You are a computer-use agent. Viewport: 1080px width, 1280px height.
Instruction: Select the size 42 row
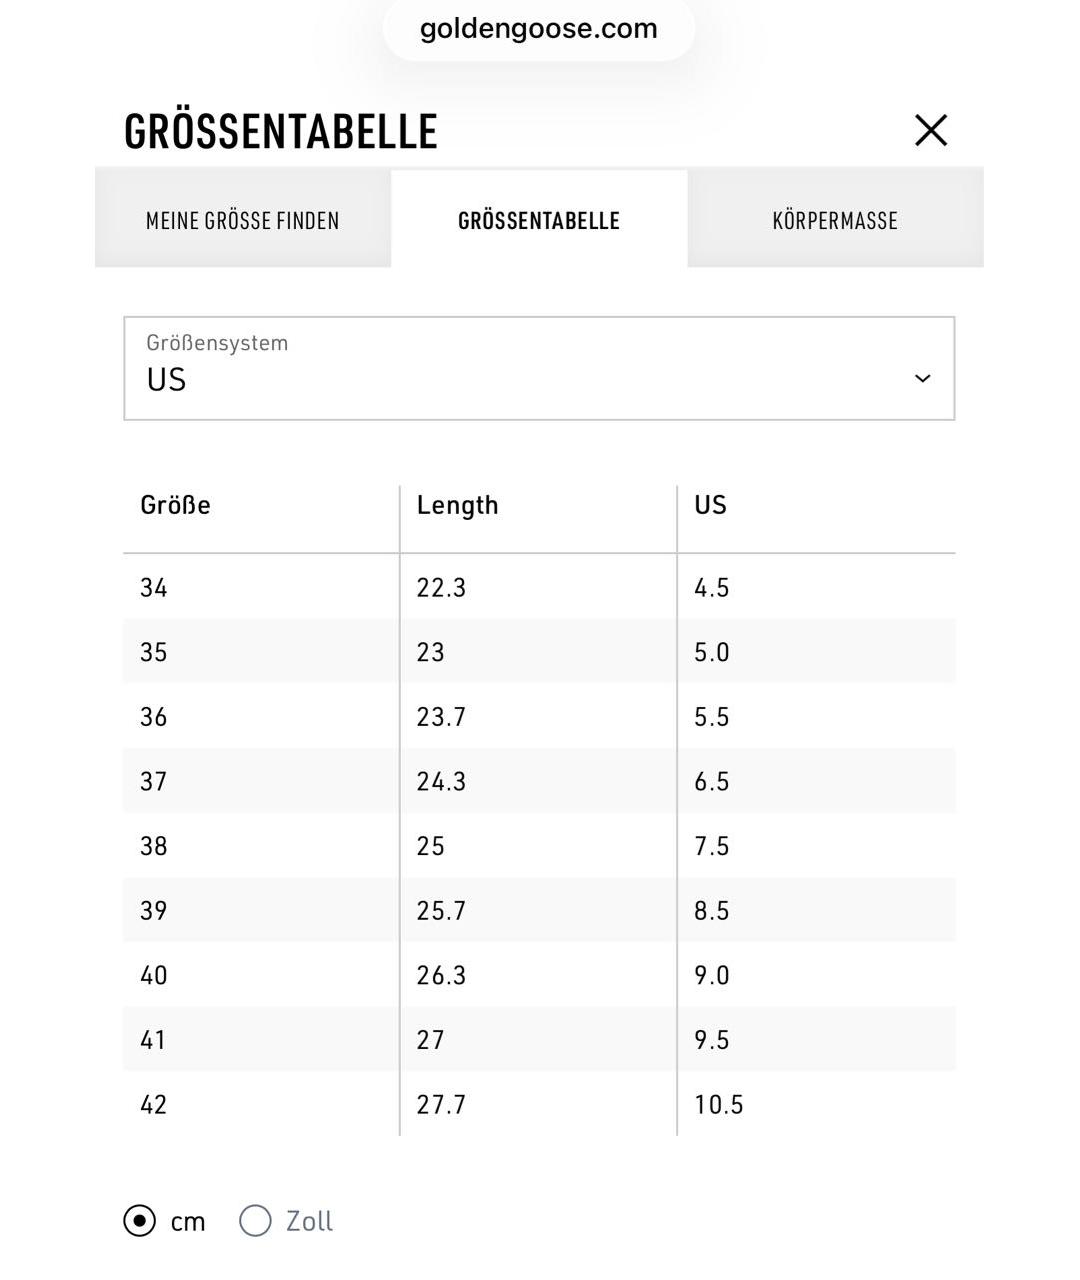click(x=539, y=1104)
